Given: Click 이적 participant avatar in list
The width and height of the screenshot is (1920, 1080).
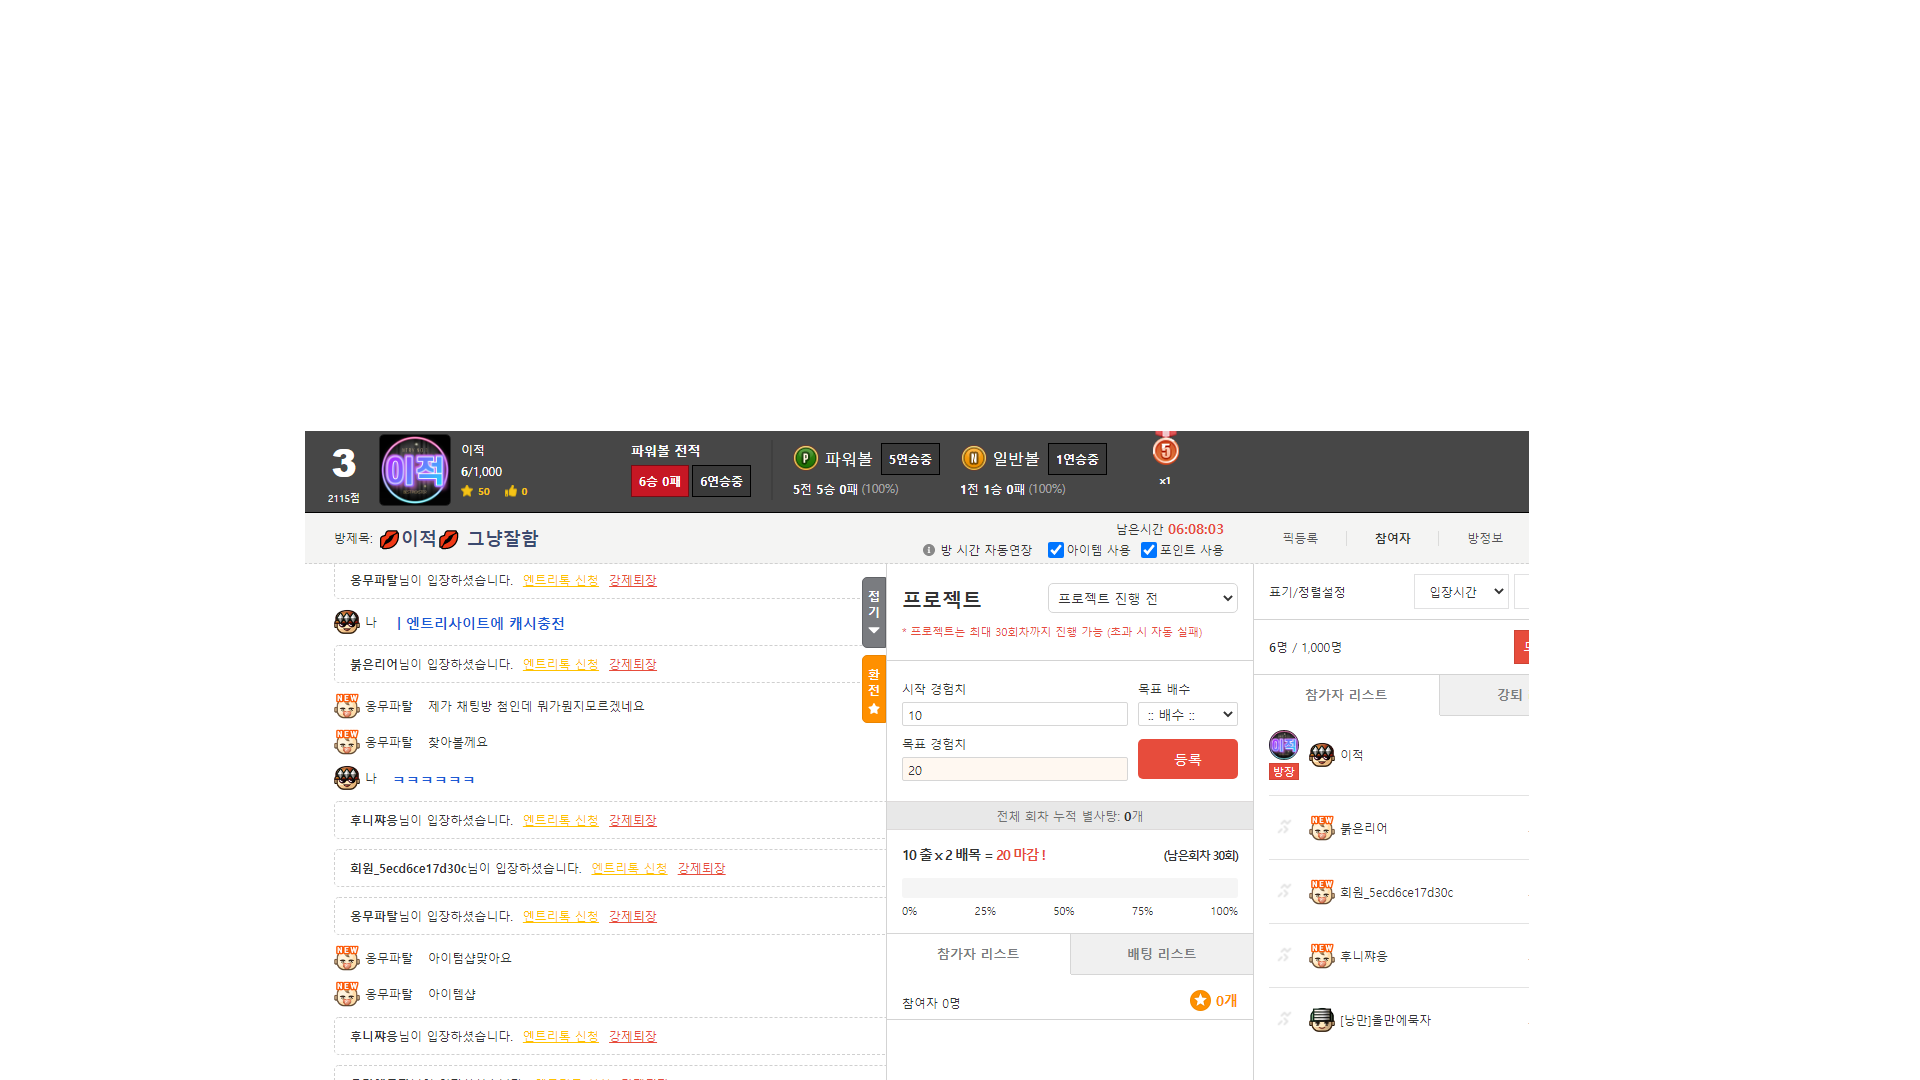Looking at the screenshot, I should click(1322, 755).
